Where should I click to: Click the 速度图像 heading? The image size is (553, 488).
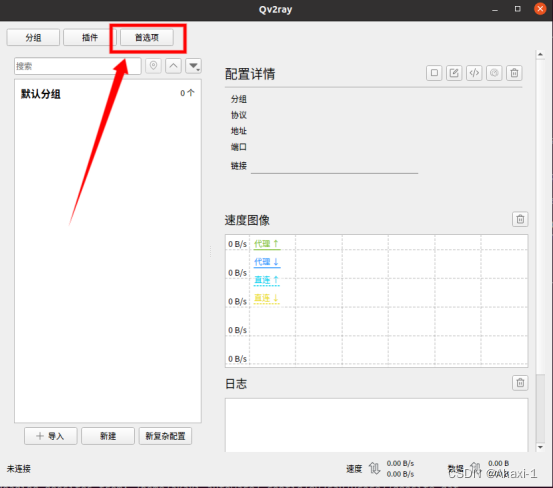click(247, 220)
